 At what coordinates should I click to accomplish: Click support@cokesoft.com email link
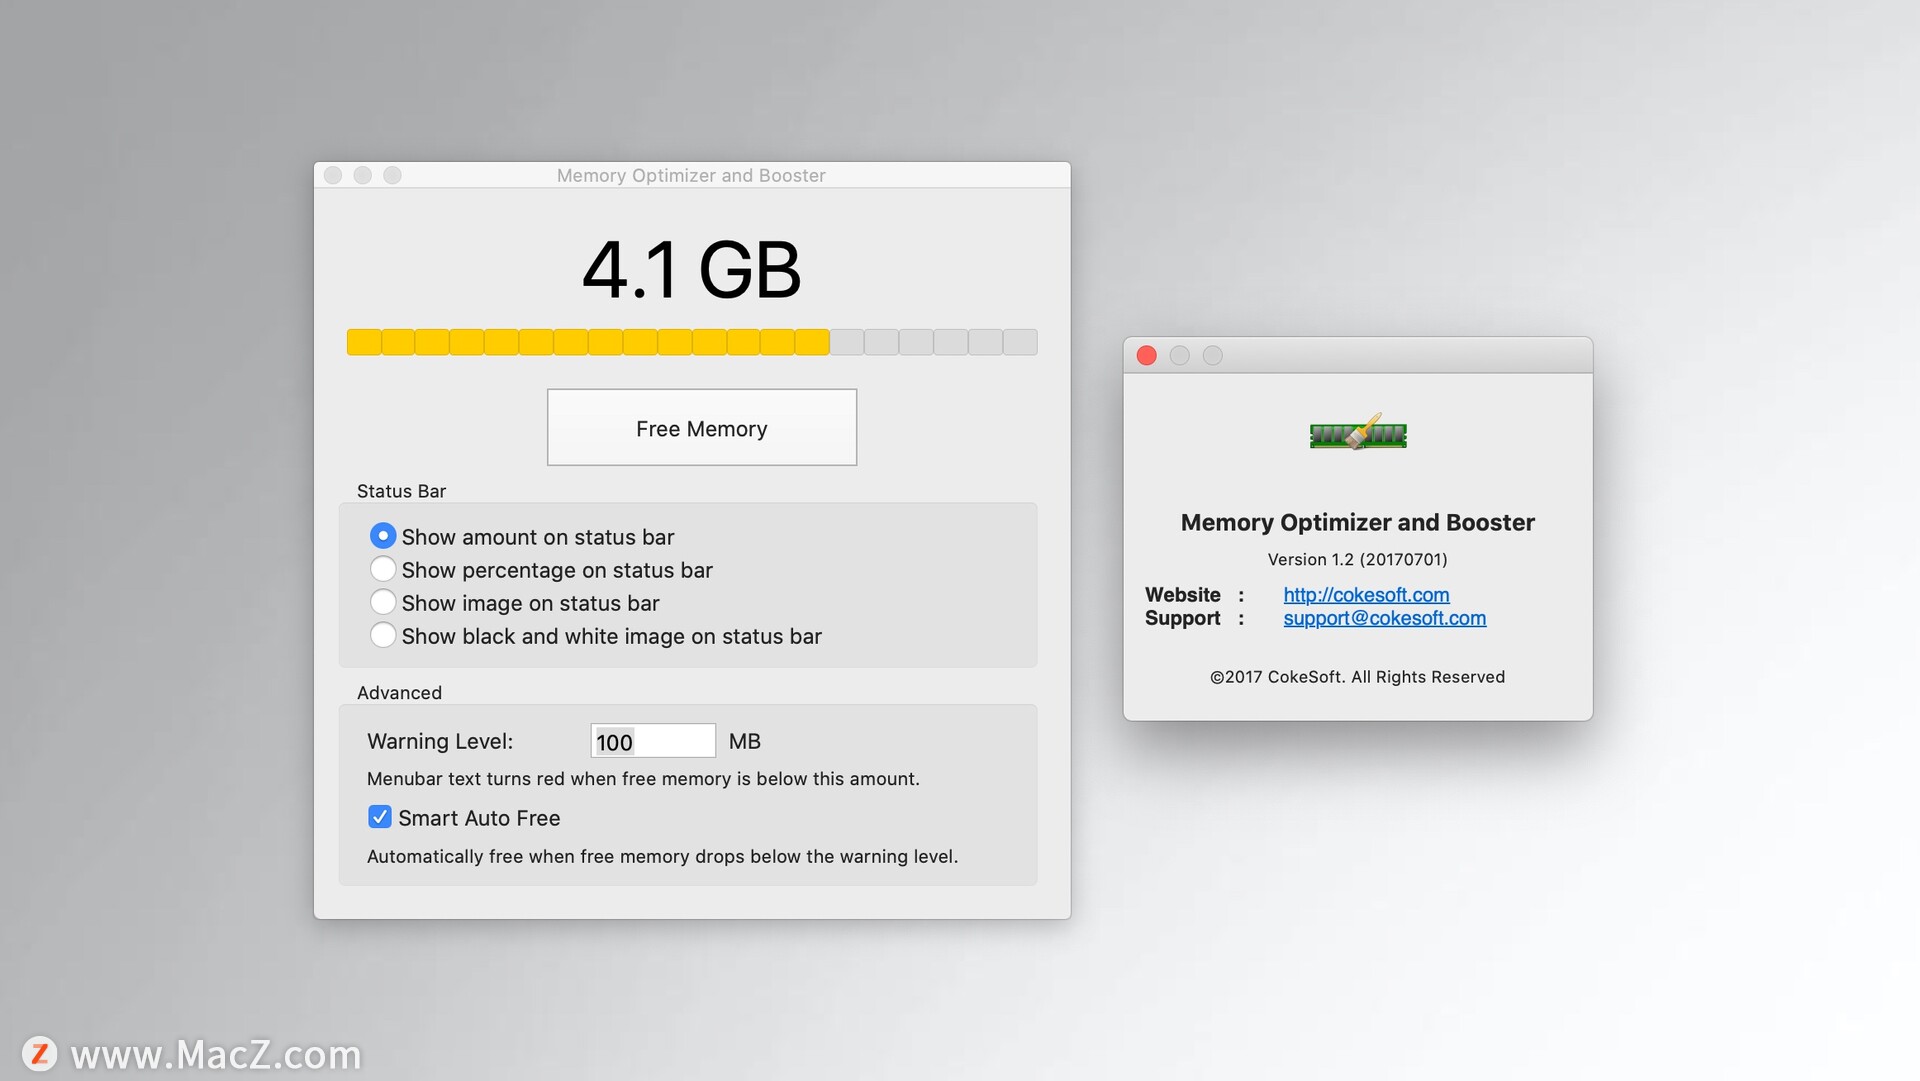click(1385, 617)
